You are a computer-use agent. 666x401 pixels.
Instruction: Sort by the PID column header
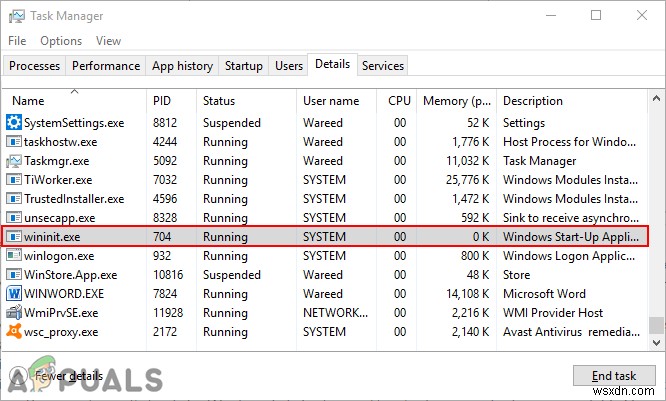click(171, 101)
